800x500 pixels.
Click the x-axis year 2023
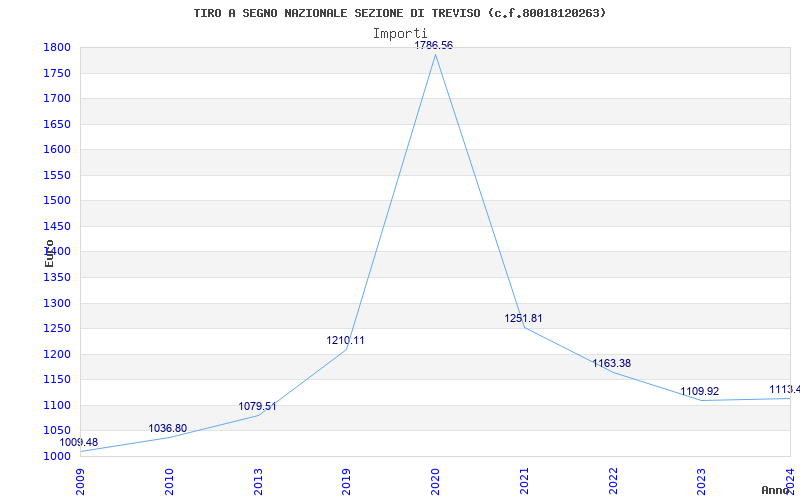point(702,481)
